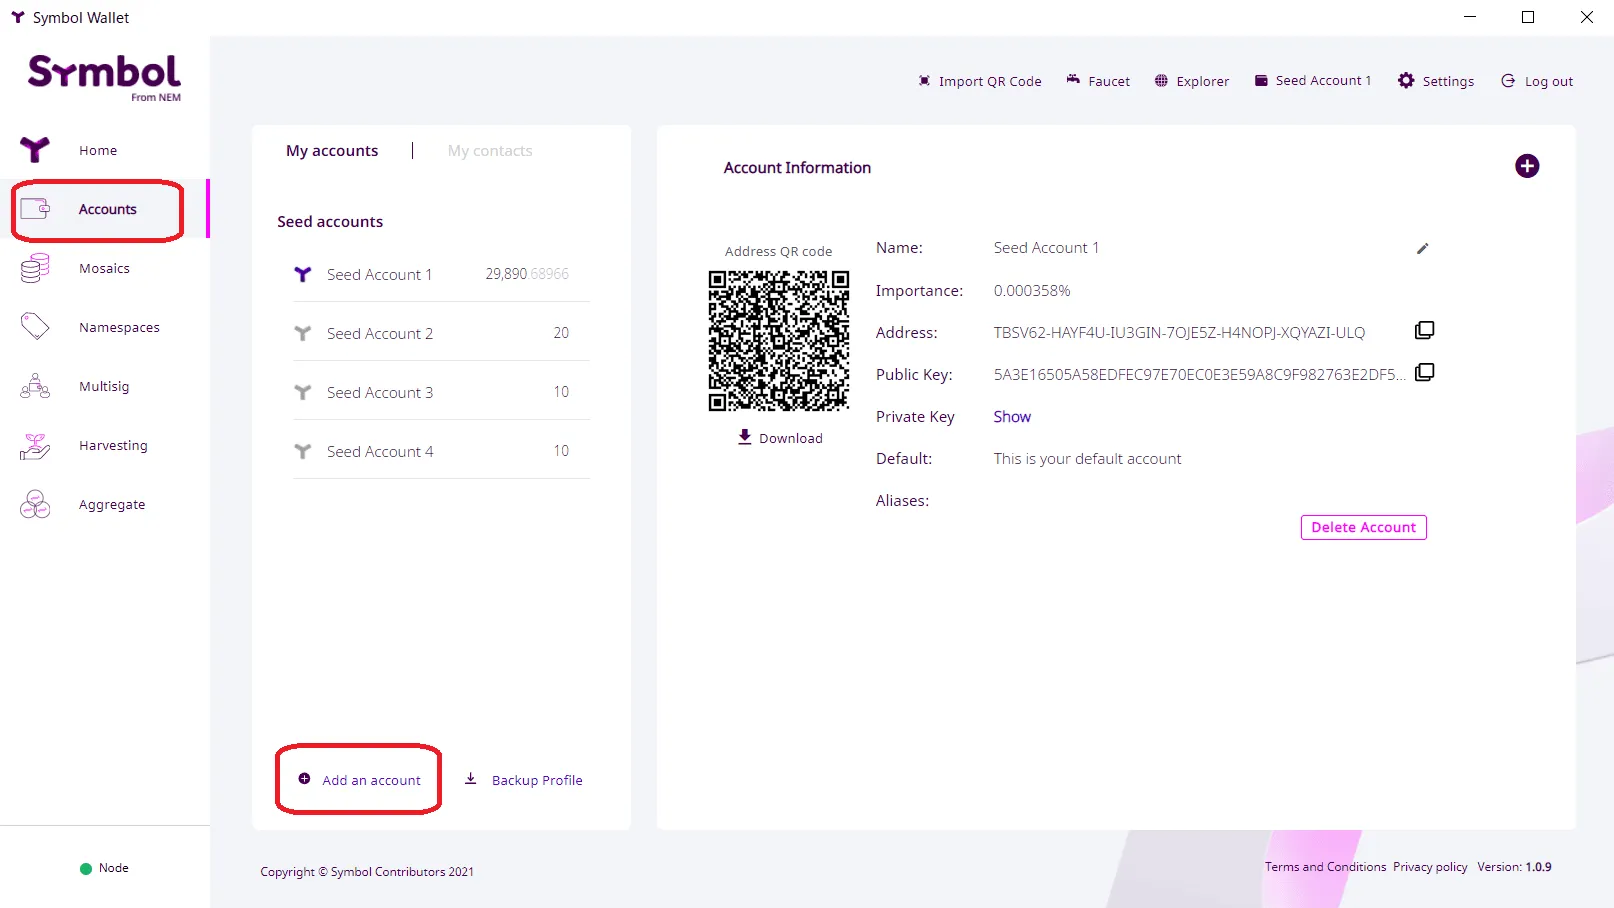Download the address QR code image
Screen dimensions: 1614x908
[779, 437]
